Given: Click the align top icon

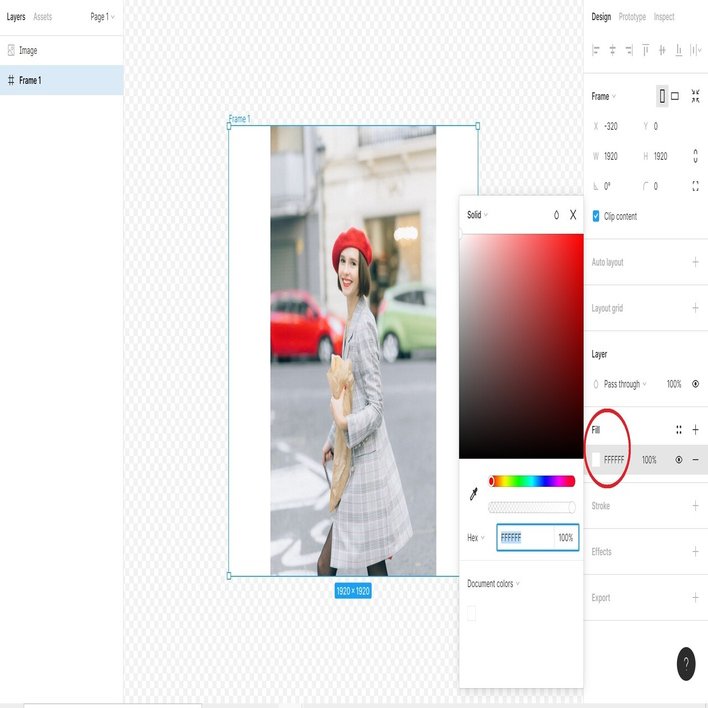Looking at the screenshot, I should 646,50.
